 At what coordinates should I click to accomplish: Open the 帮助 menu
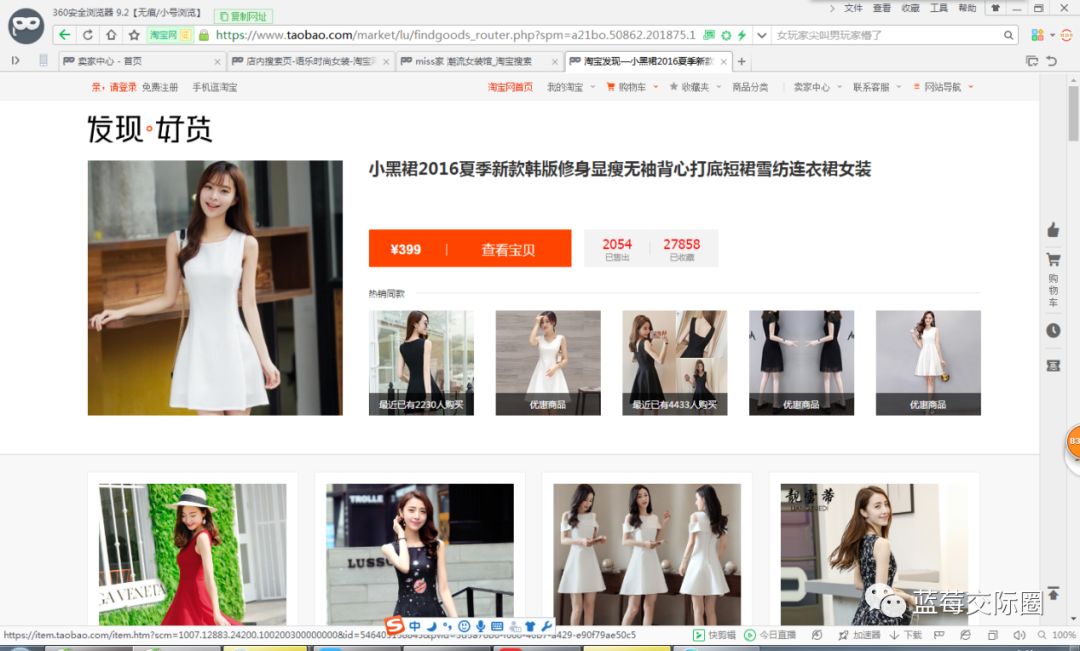(x=967, y=8)
